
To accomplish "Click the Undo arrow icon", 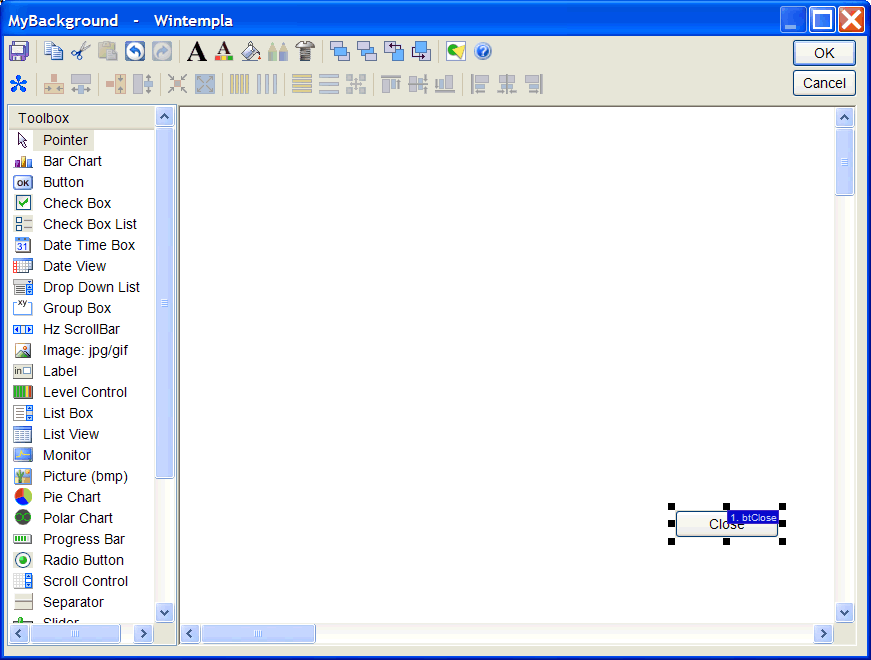I will click(x=135, y=51).
